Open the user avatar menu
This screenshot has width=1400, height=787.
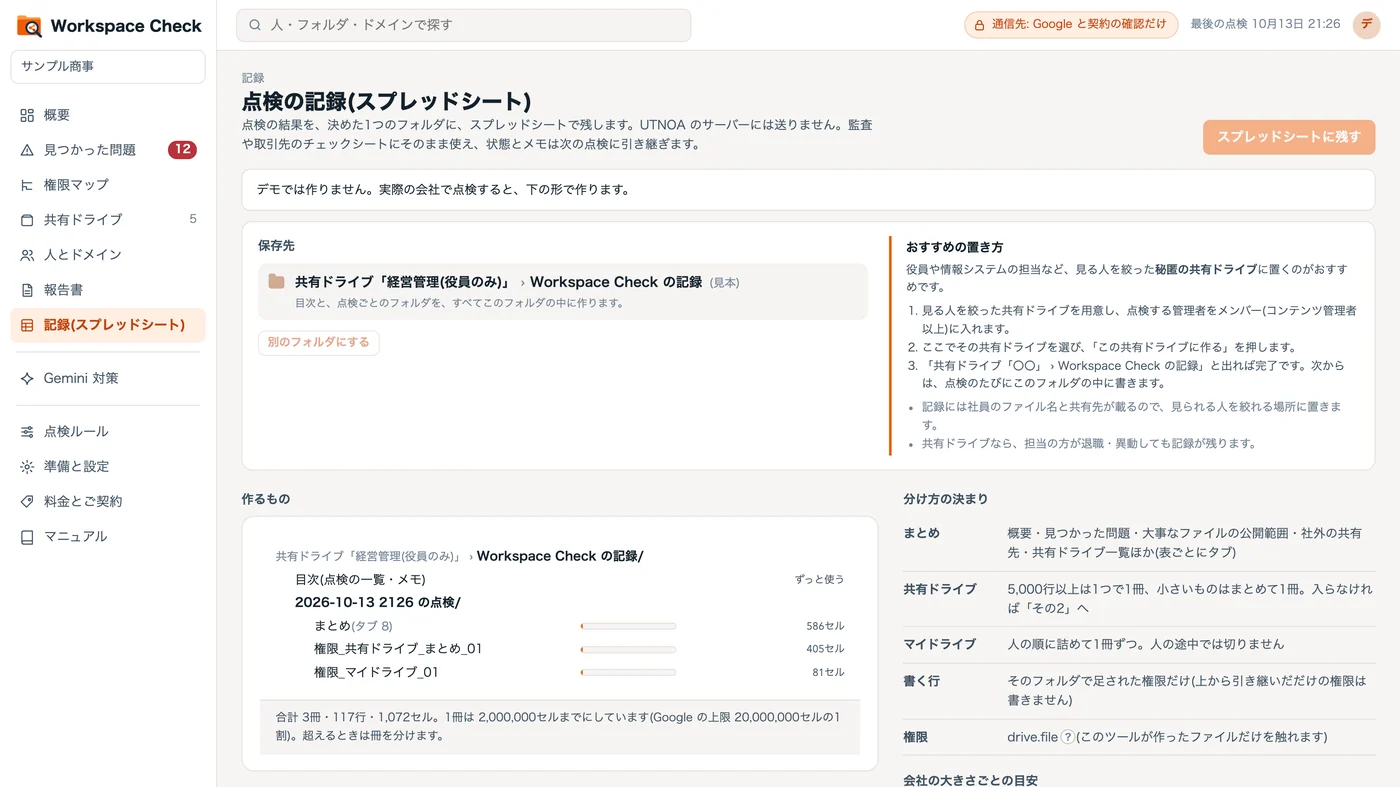coord(1366,25)
